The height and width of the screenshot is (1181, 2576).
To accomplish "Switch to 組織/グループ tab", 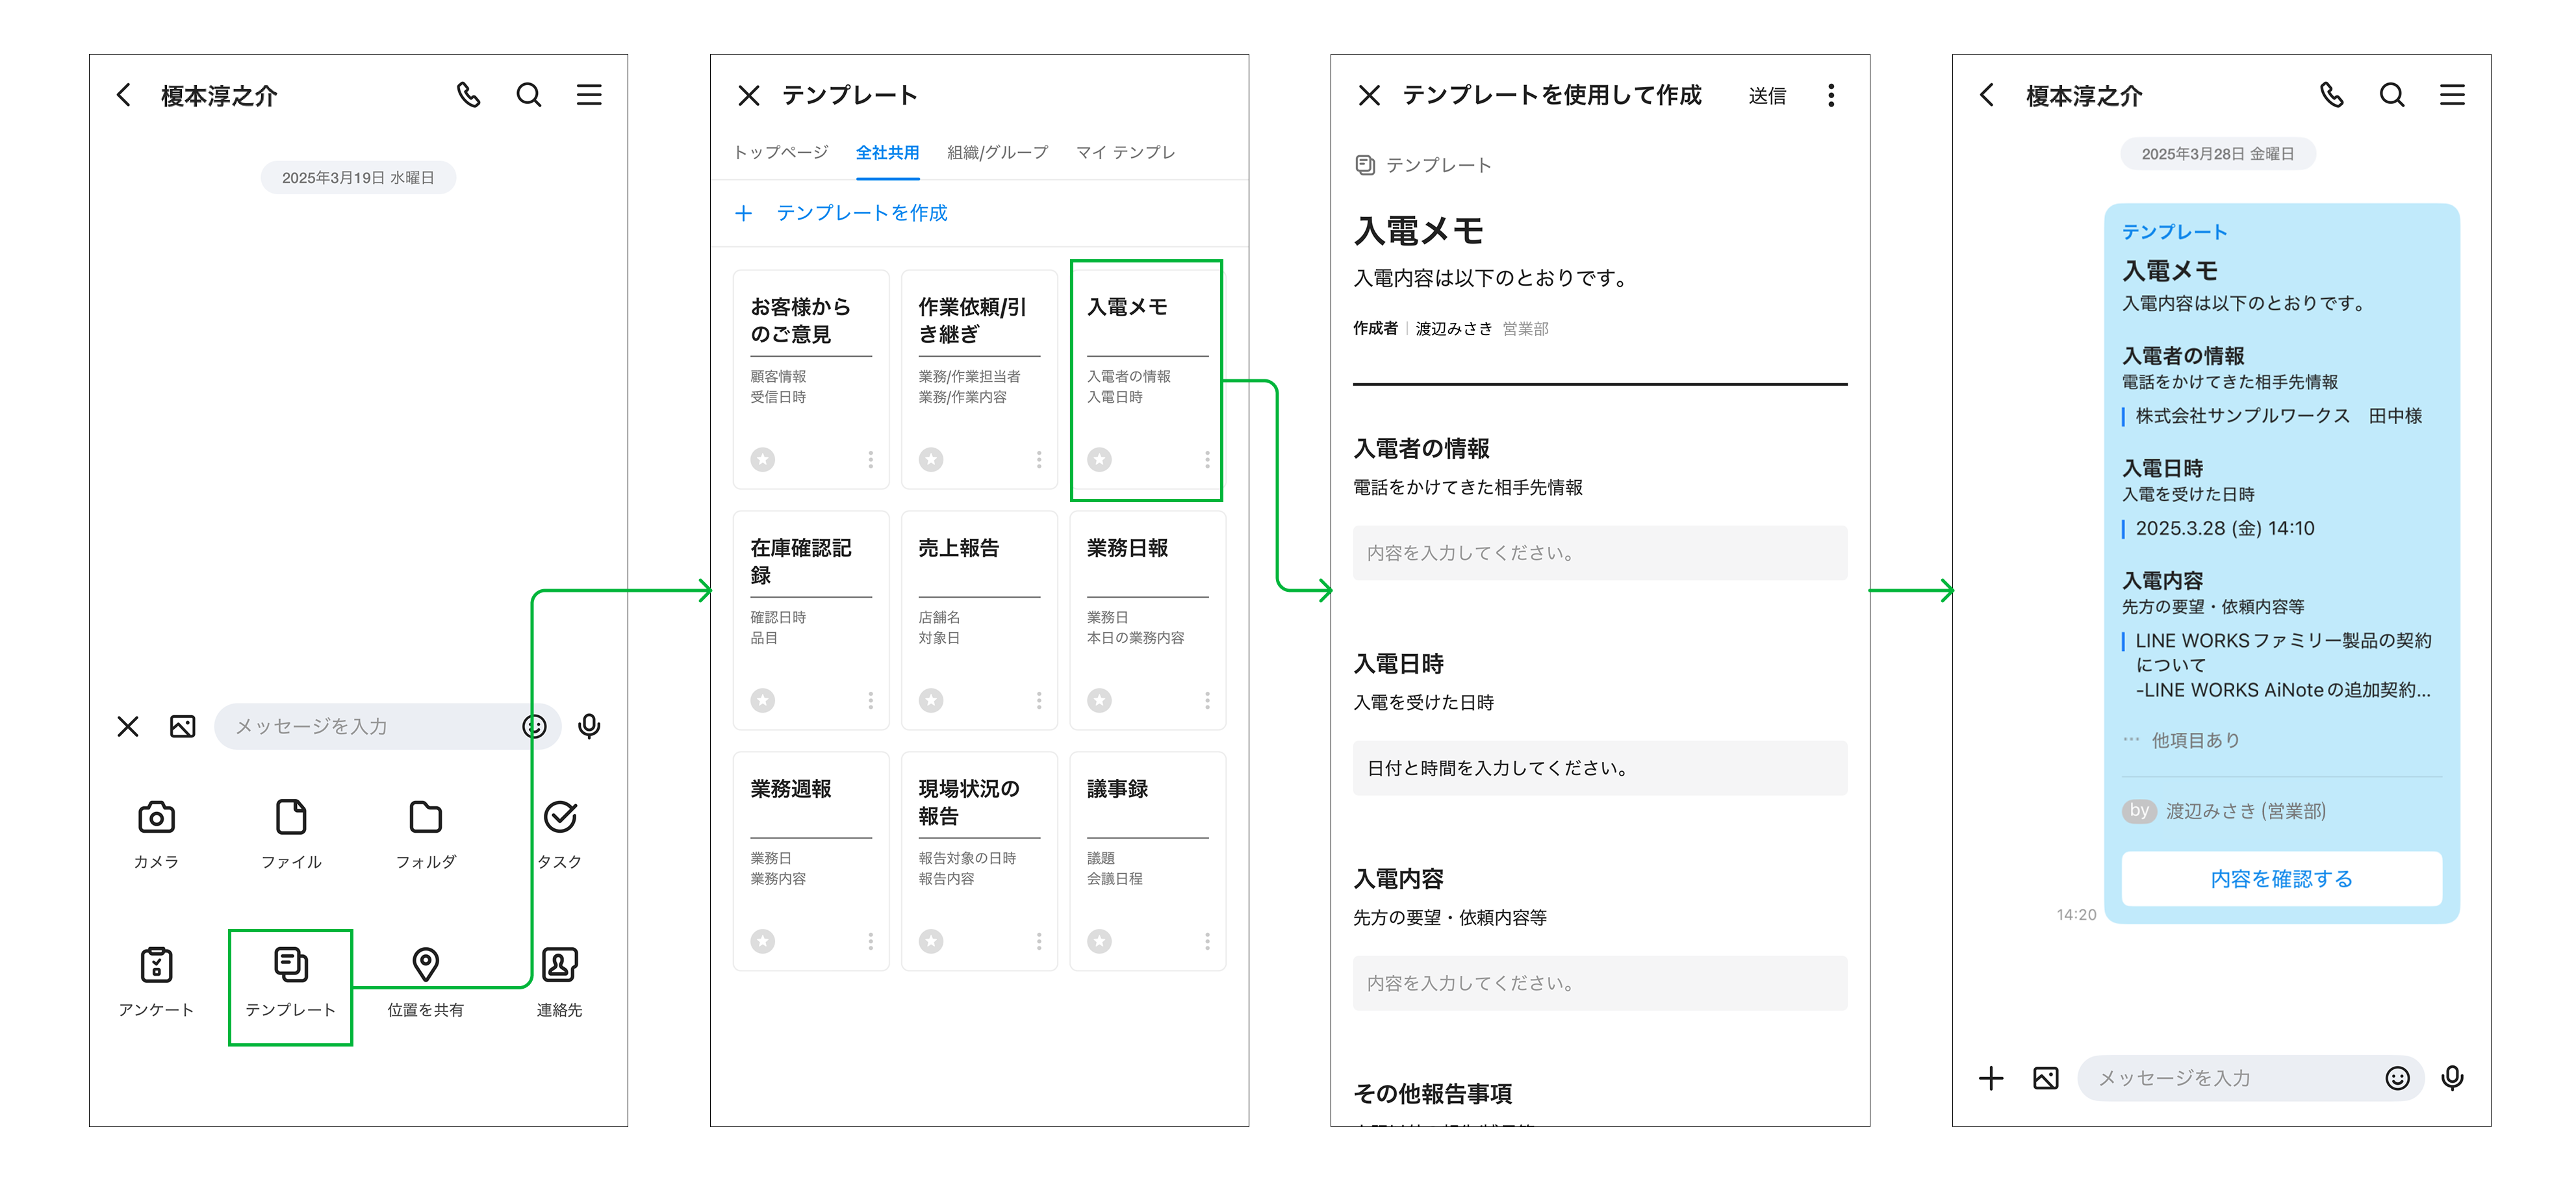I will tap(997, 152).
